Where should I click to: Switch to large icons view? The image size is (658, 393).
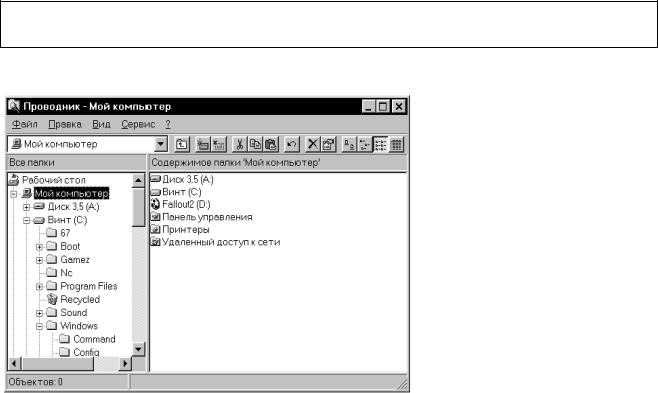coord(349,145)
